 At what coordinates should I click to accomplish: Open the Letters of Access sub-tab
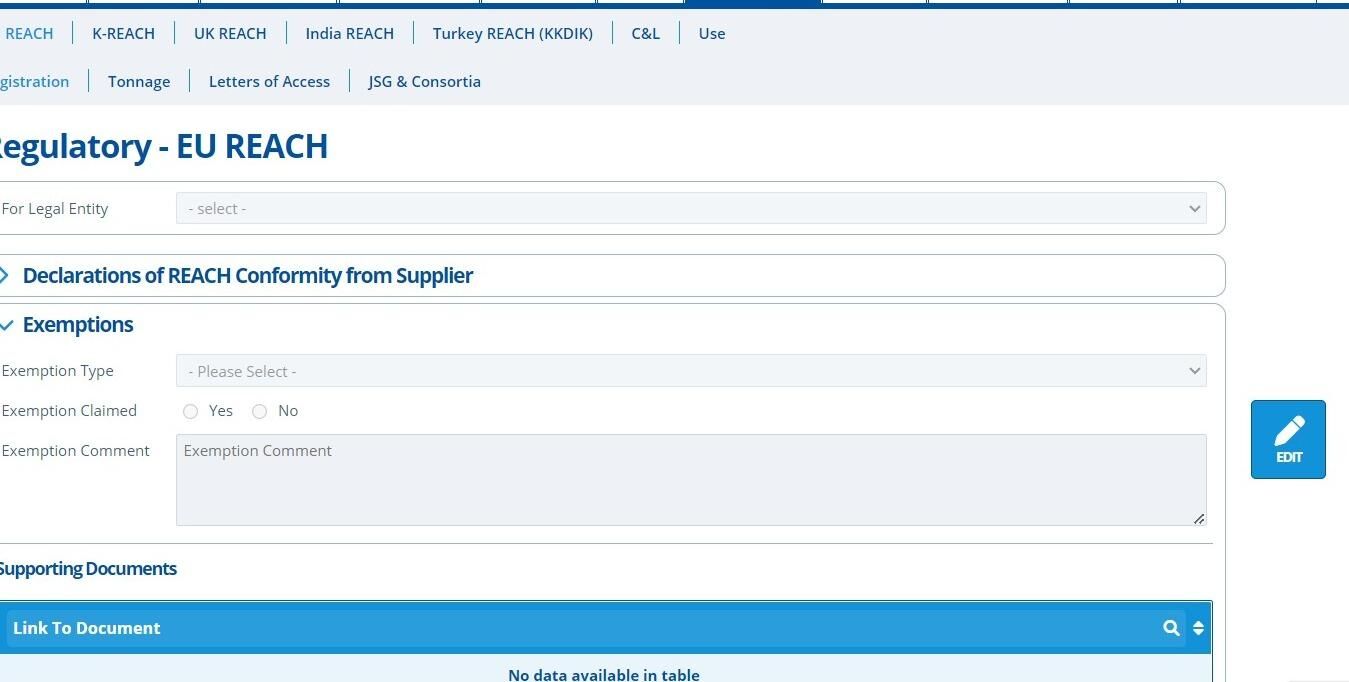coord(269,81)
